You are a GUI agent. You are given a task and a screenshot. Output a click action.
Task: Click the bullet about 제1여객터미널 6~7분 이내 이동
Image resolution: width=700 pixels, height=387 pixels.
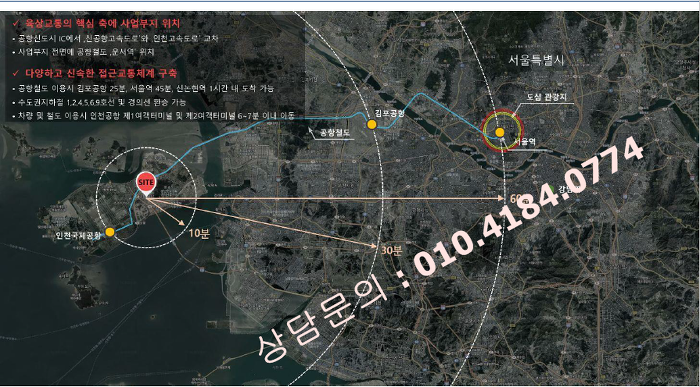154,116
